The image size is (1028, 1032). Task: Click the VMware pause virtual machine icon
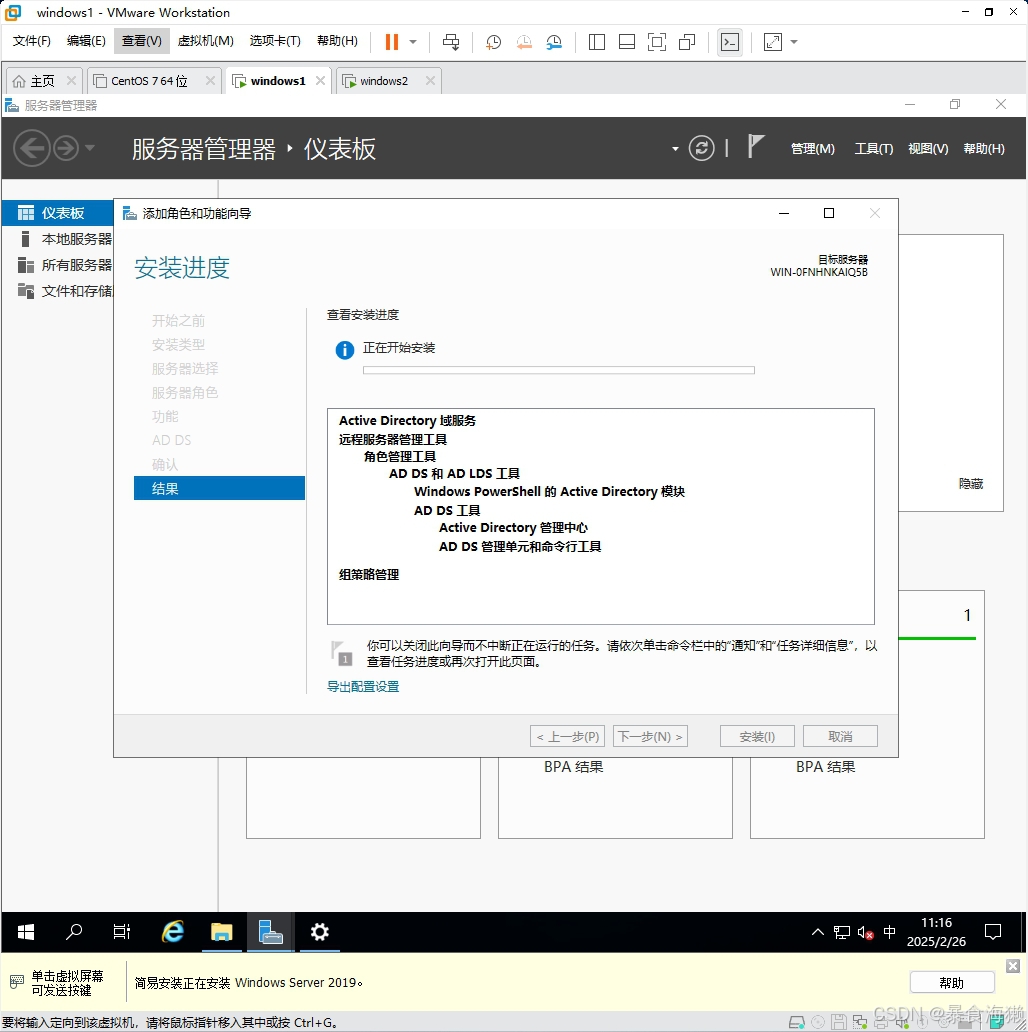(x=392, y=41)
